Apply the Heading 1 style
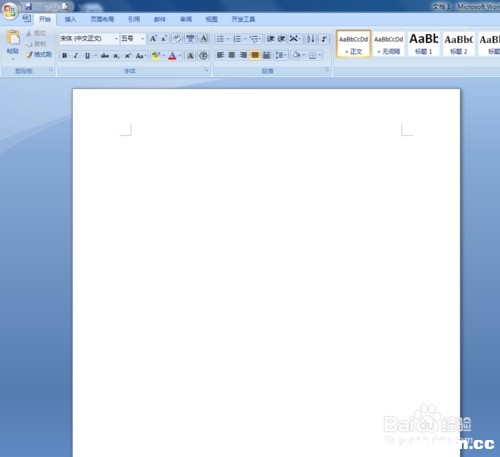This screenshot has height=457, width=500. [x=424, y=43]
